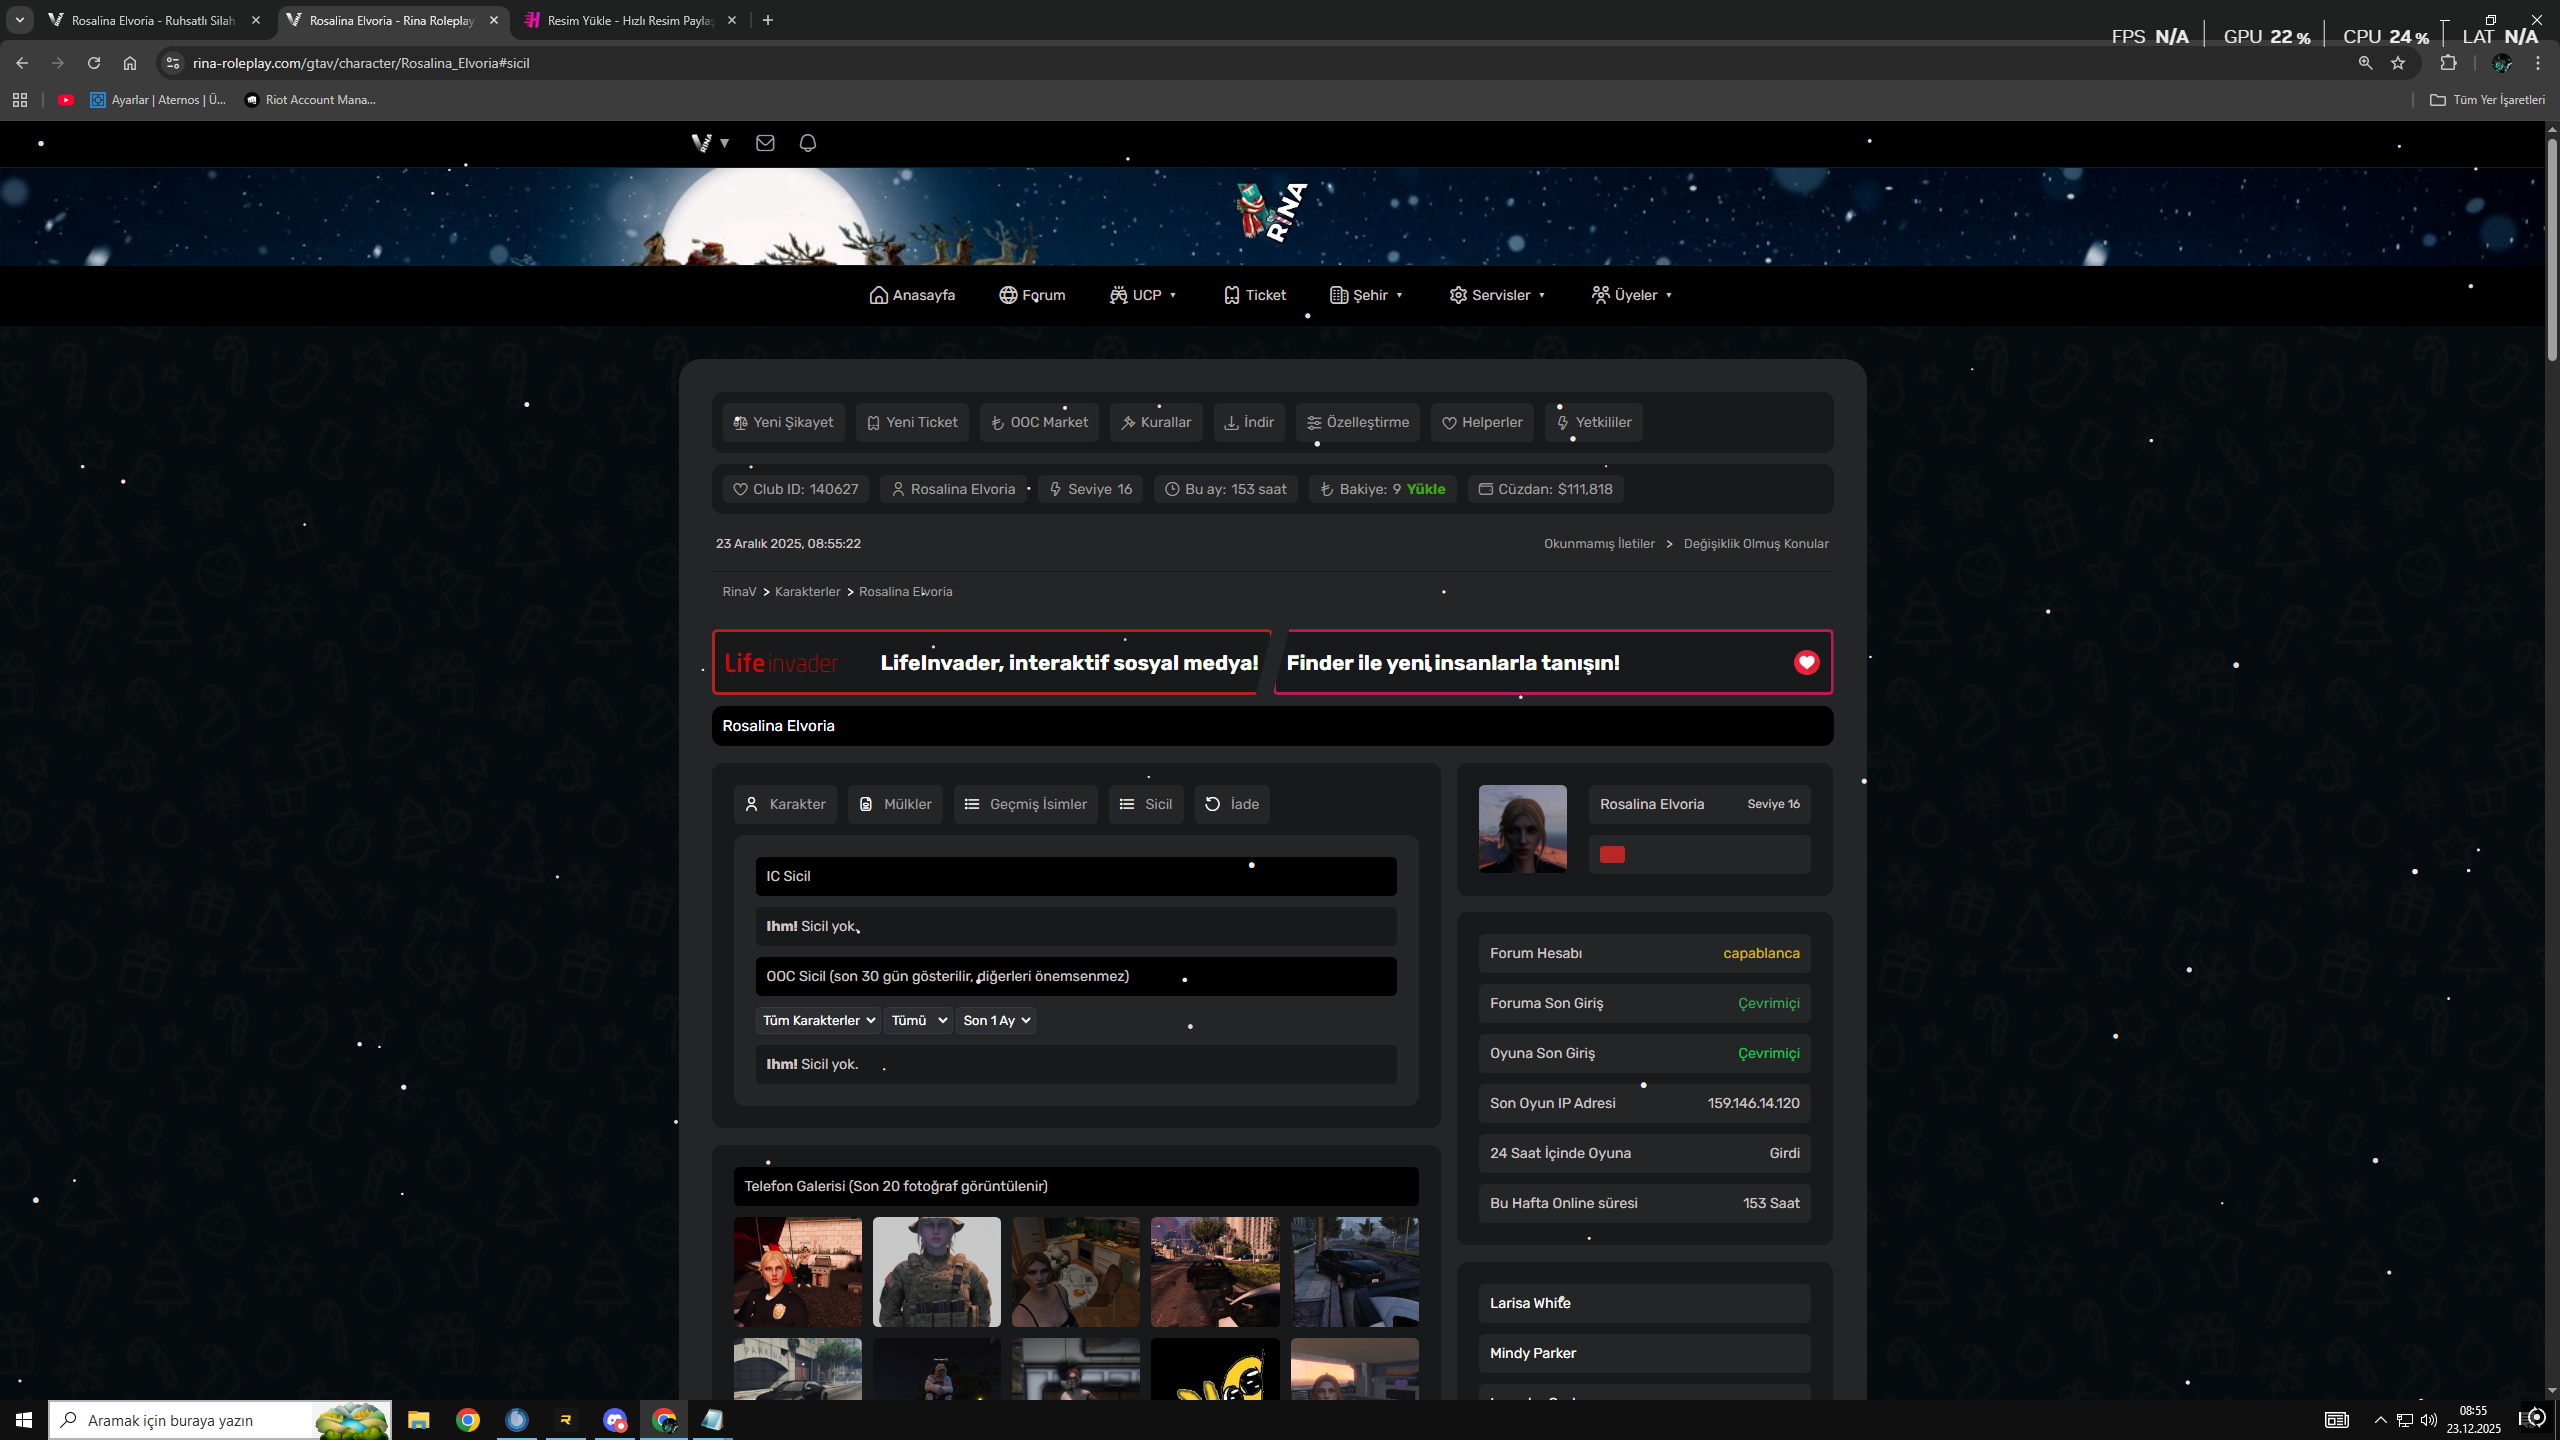The height and width of the screenshot is (1440, 2560).
Task: Click the green Yükle balance link
Action: point(1426,489)
